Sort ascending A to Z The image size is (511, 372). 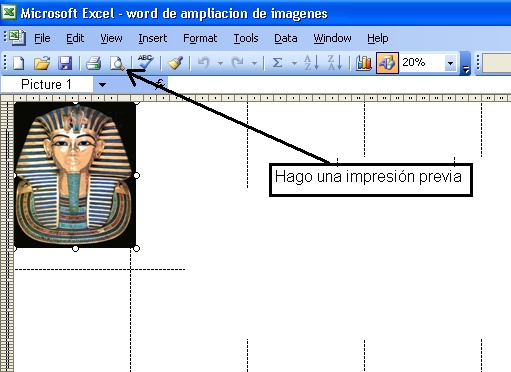pos(311,62)
